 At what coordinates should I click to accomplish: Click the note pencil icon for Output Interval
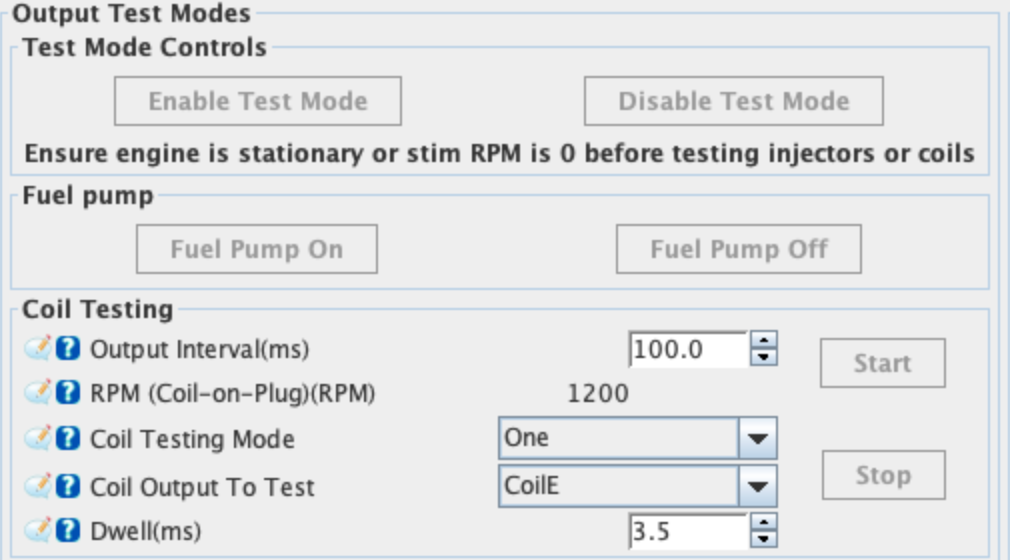pyautogui.click(x=38, y=348)
